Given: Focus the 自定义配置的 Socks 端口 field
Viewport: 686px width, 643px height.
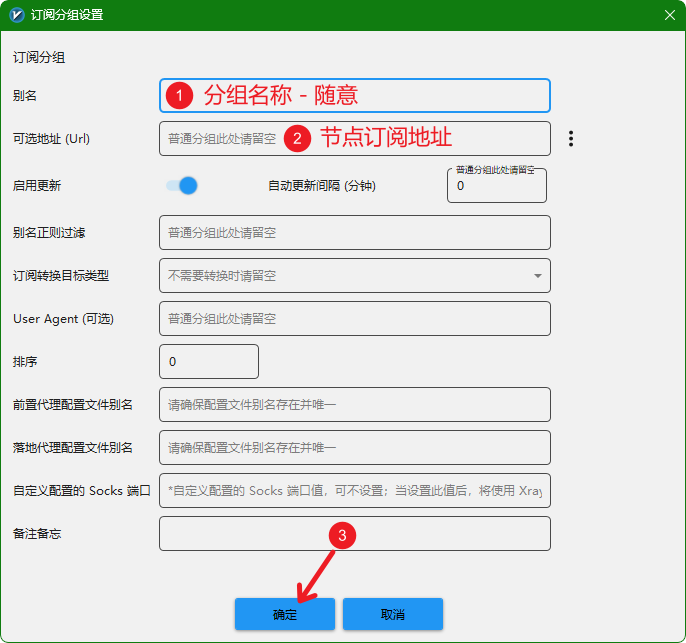Looking at the screenshot, I should click(355, 490).
